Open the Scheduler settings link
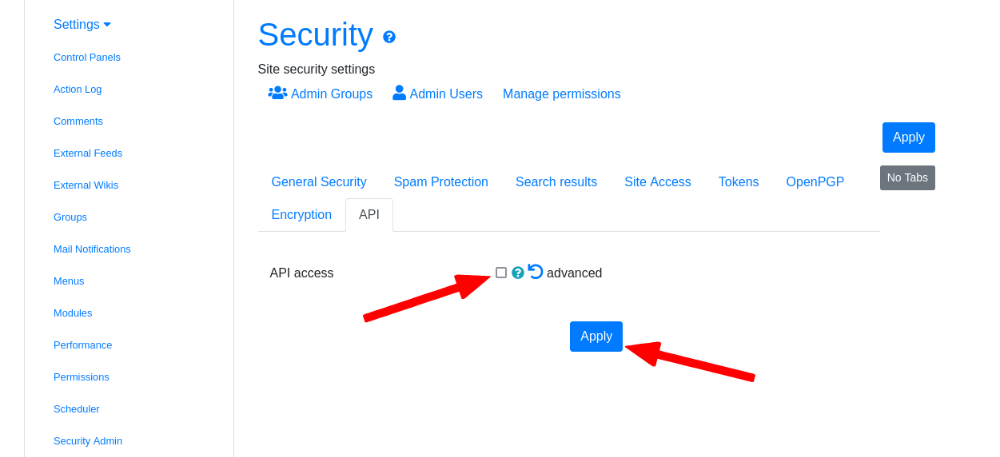1000x457 pixels. pyautogui.click(x=77, y=409)
